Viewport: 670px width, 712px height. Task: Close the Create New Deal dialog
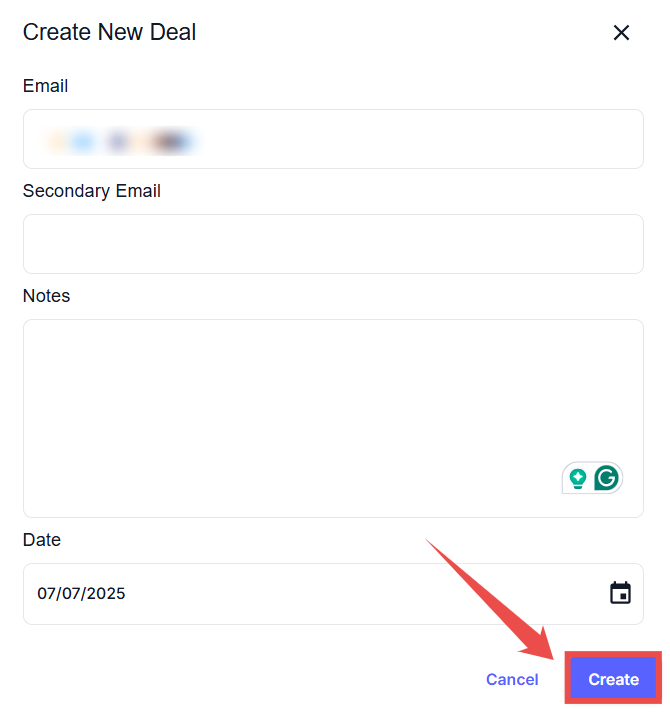(621, 32)
